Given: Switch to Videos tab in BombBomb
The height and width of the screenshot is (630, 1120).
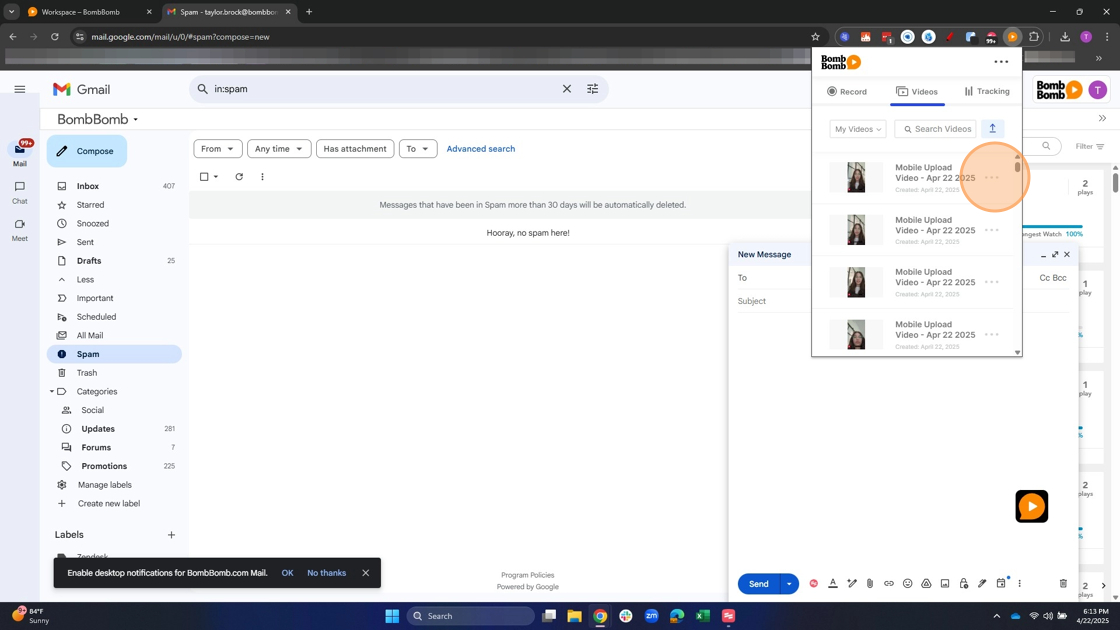Looking at the screenshot, I should 917,91.
